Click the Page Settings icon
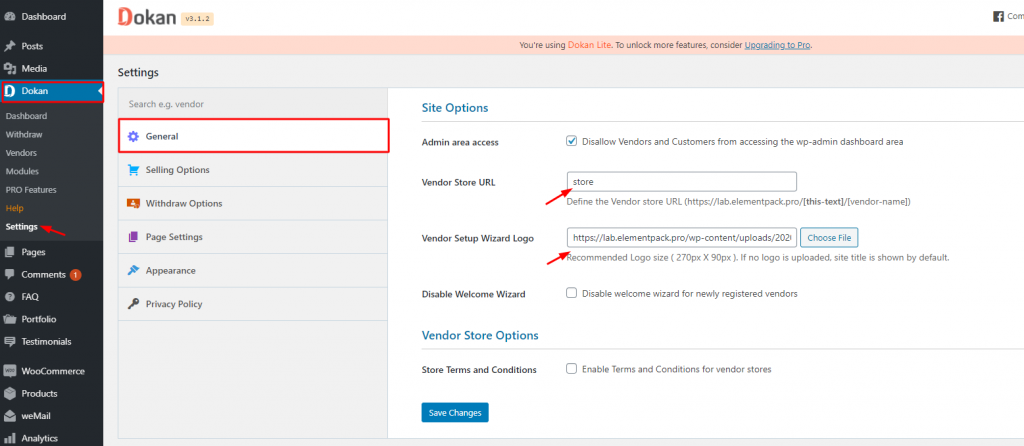 134,237
